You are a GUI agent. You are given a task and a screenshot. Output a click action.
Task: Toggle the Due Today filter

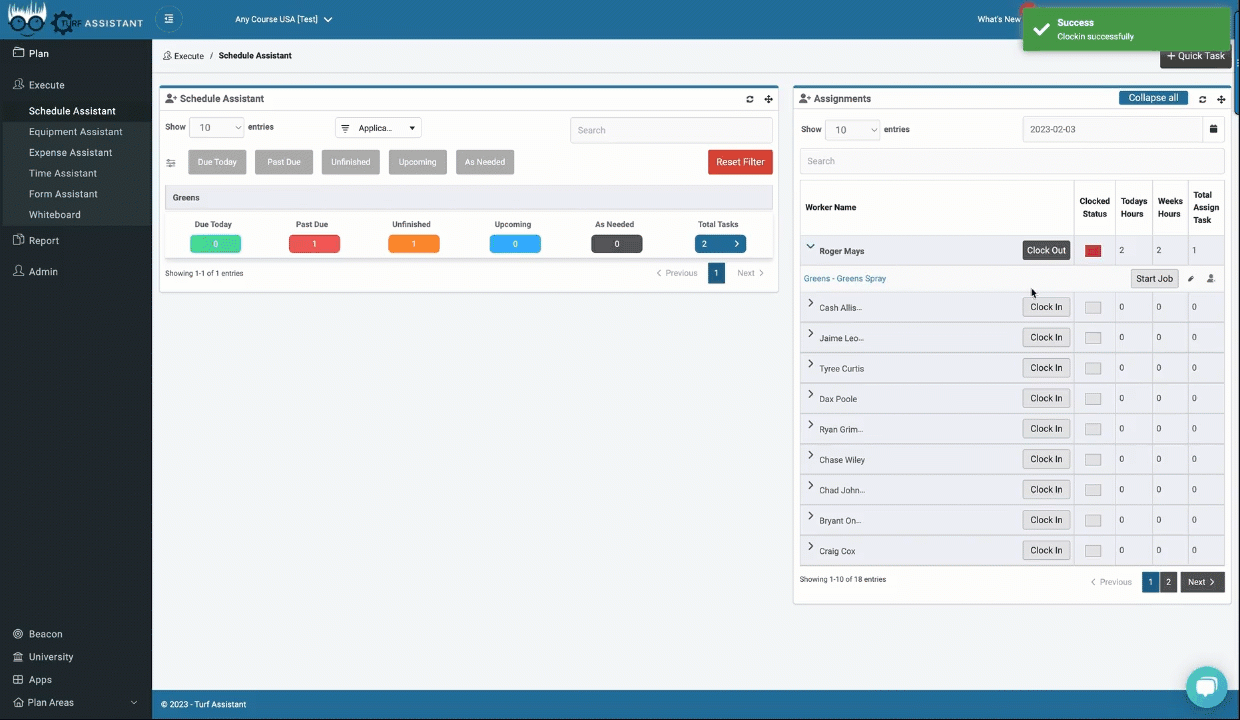217,162
